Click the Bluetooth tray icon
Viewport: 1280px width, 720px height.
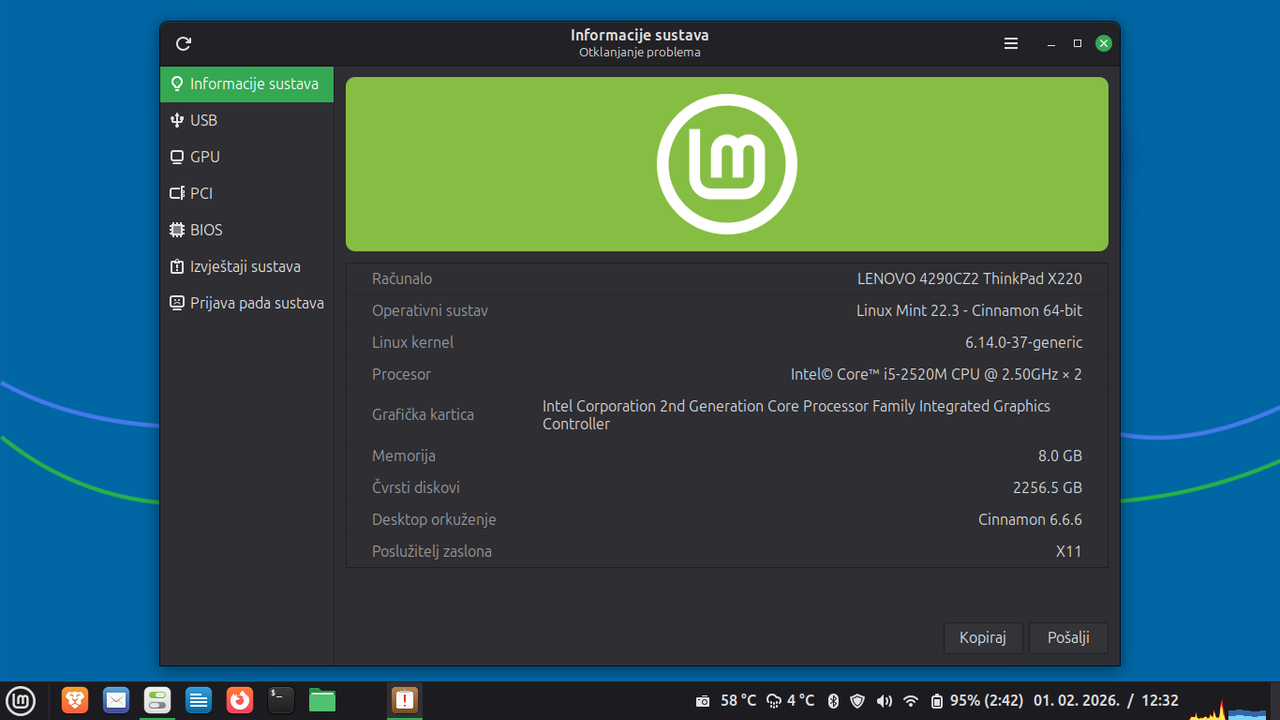click(833, 701)
